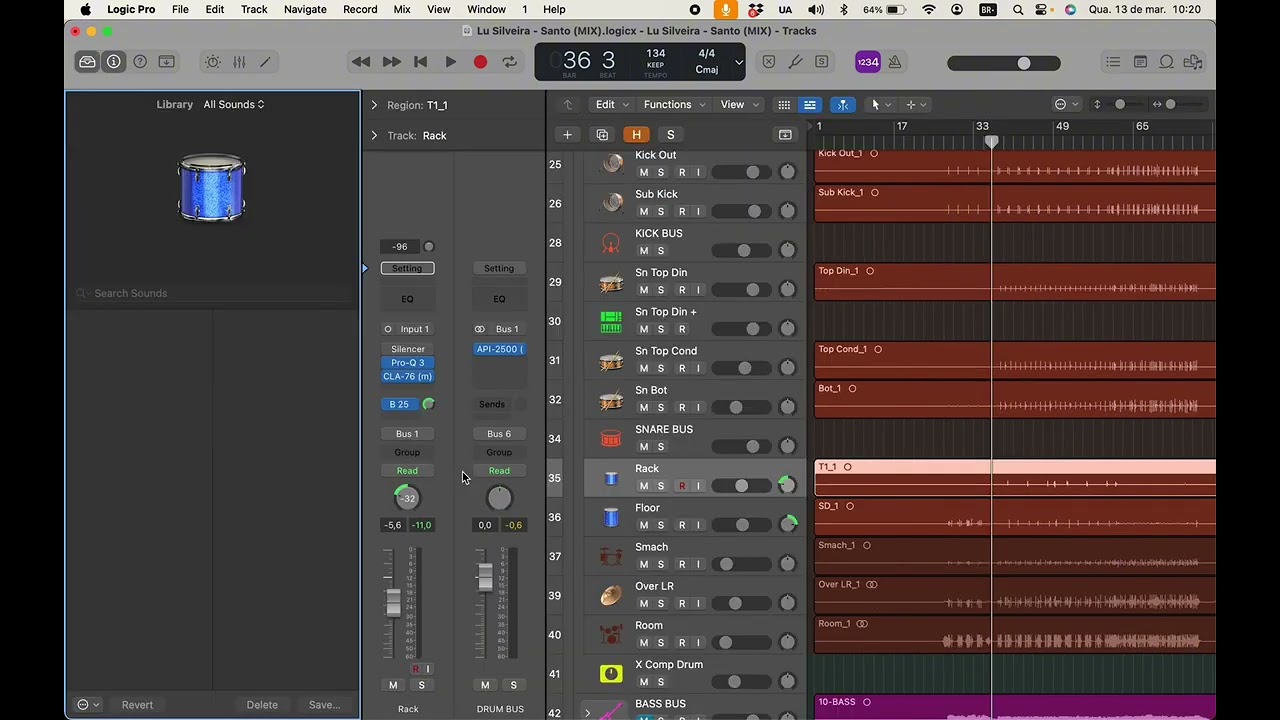Rewind the project with the rewind button
1280x720 pixels.
361,62
